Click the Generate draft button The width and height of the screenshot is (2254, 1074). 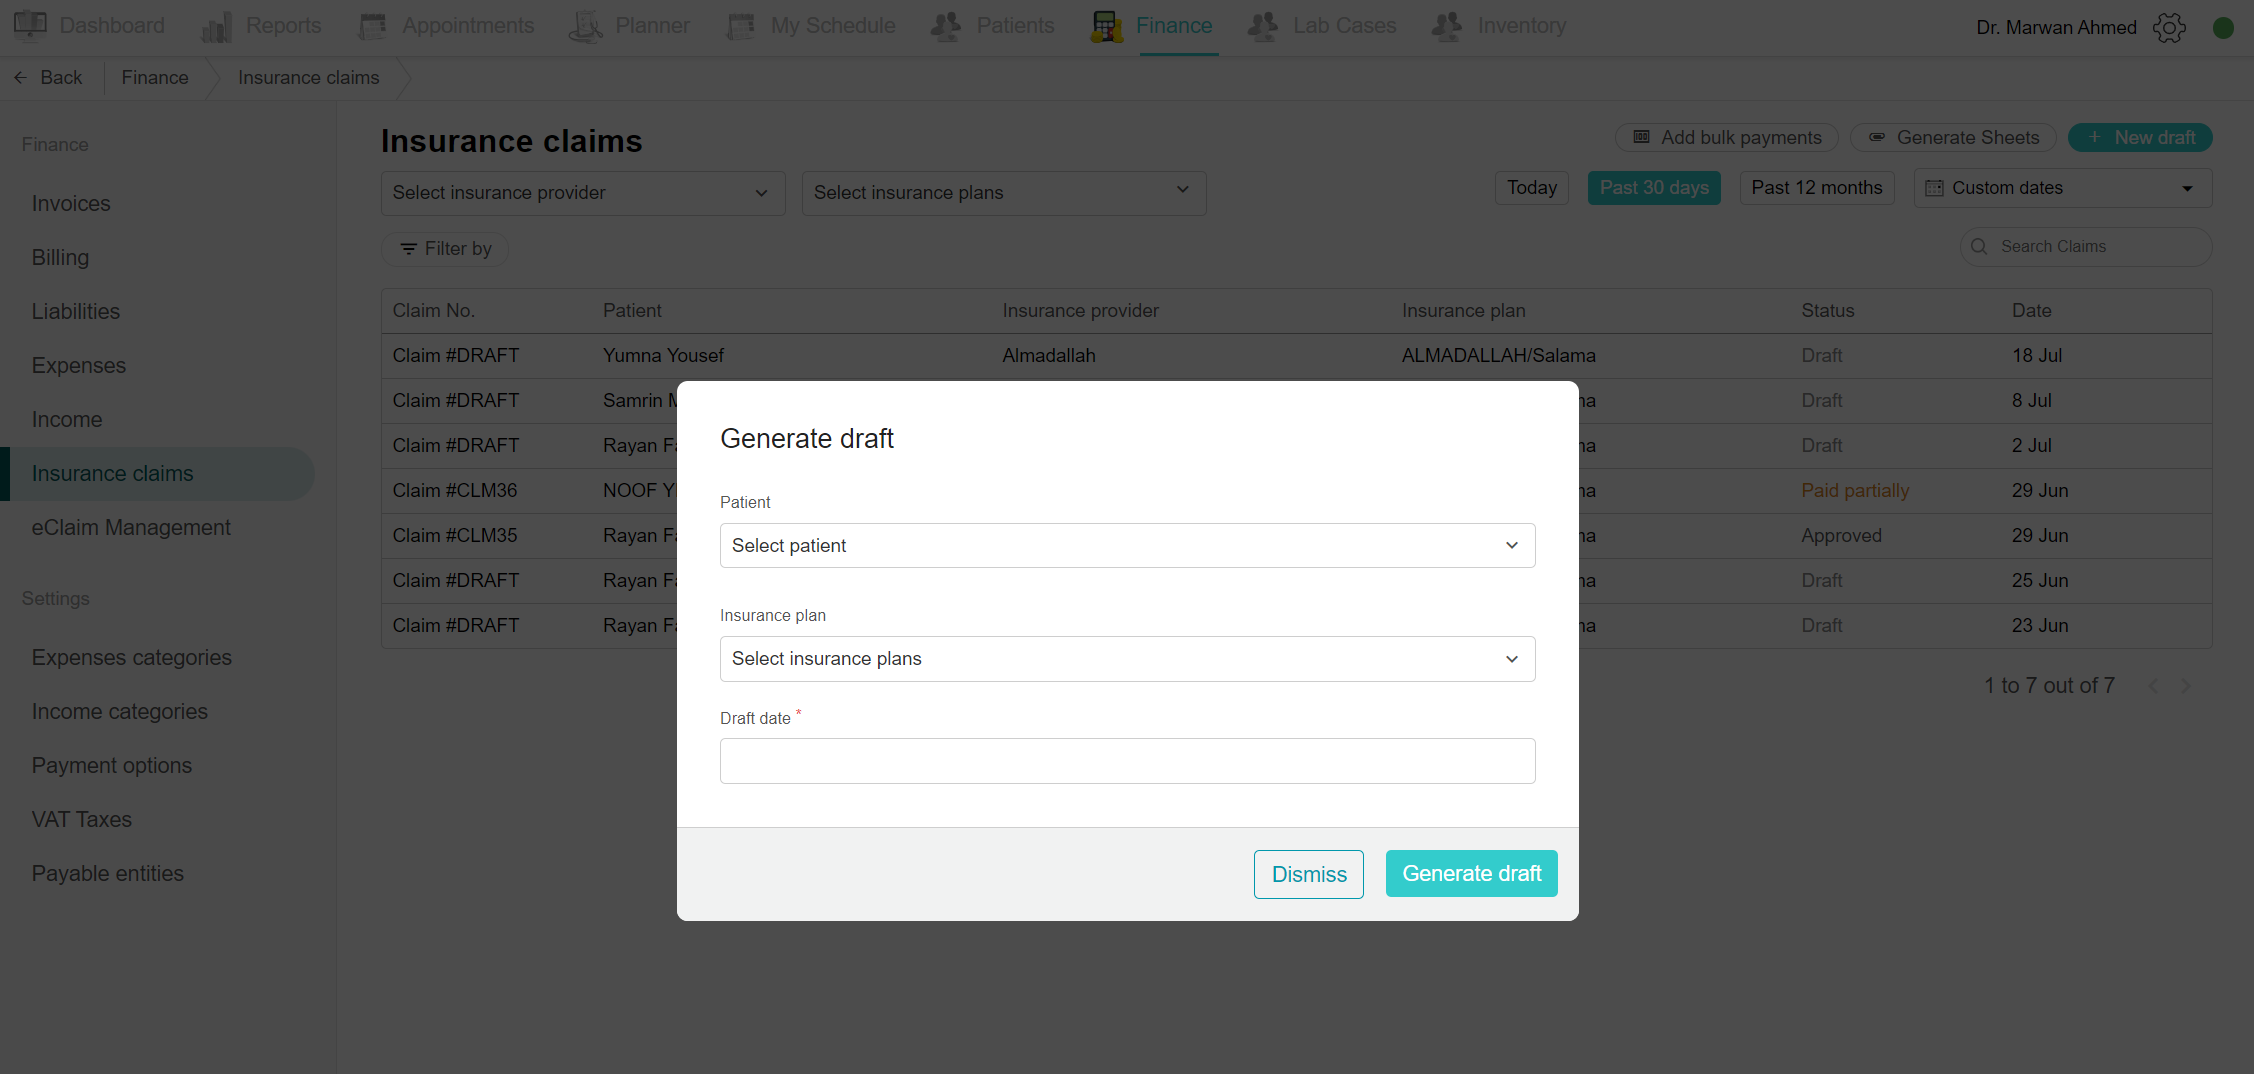point(1471,873)
